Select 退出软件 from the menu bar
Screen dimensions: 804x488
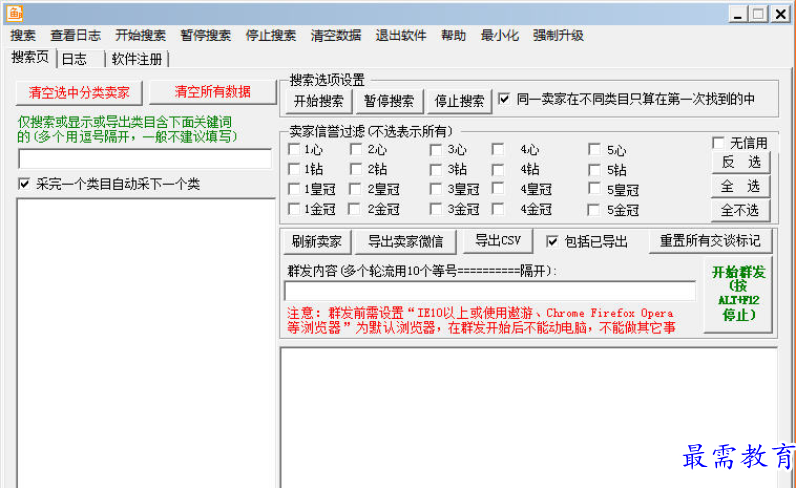coord(401,35)
